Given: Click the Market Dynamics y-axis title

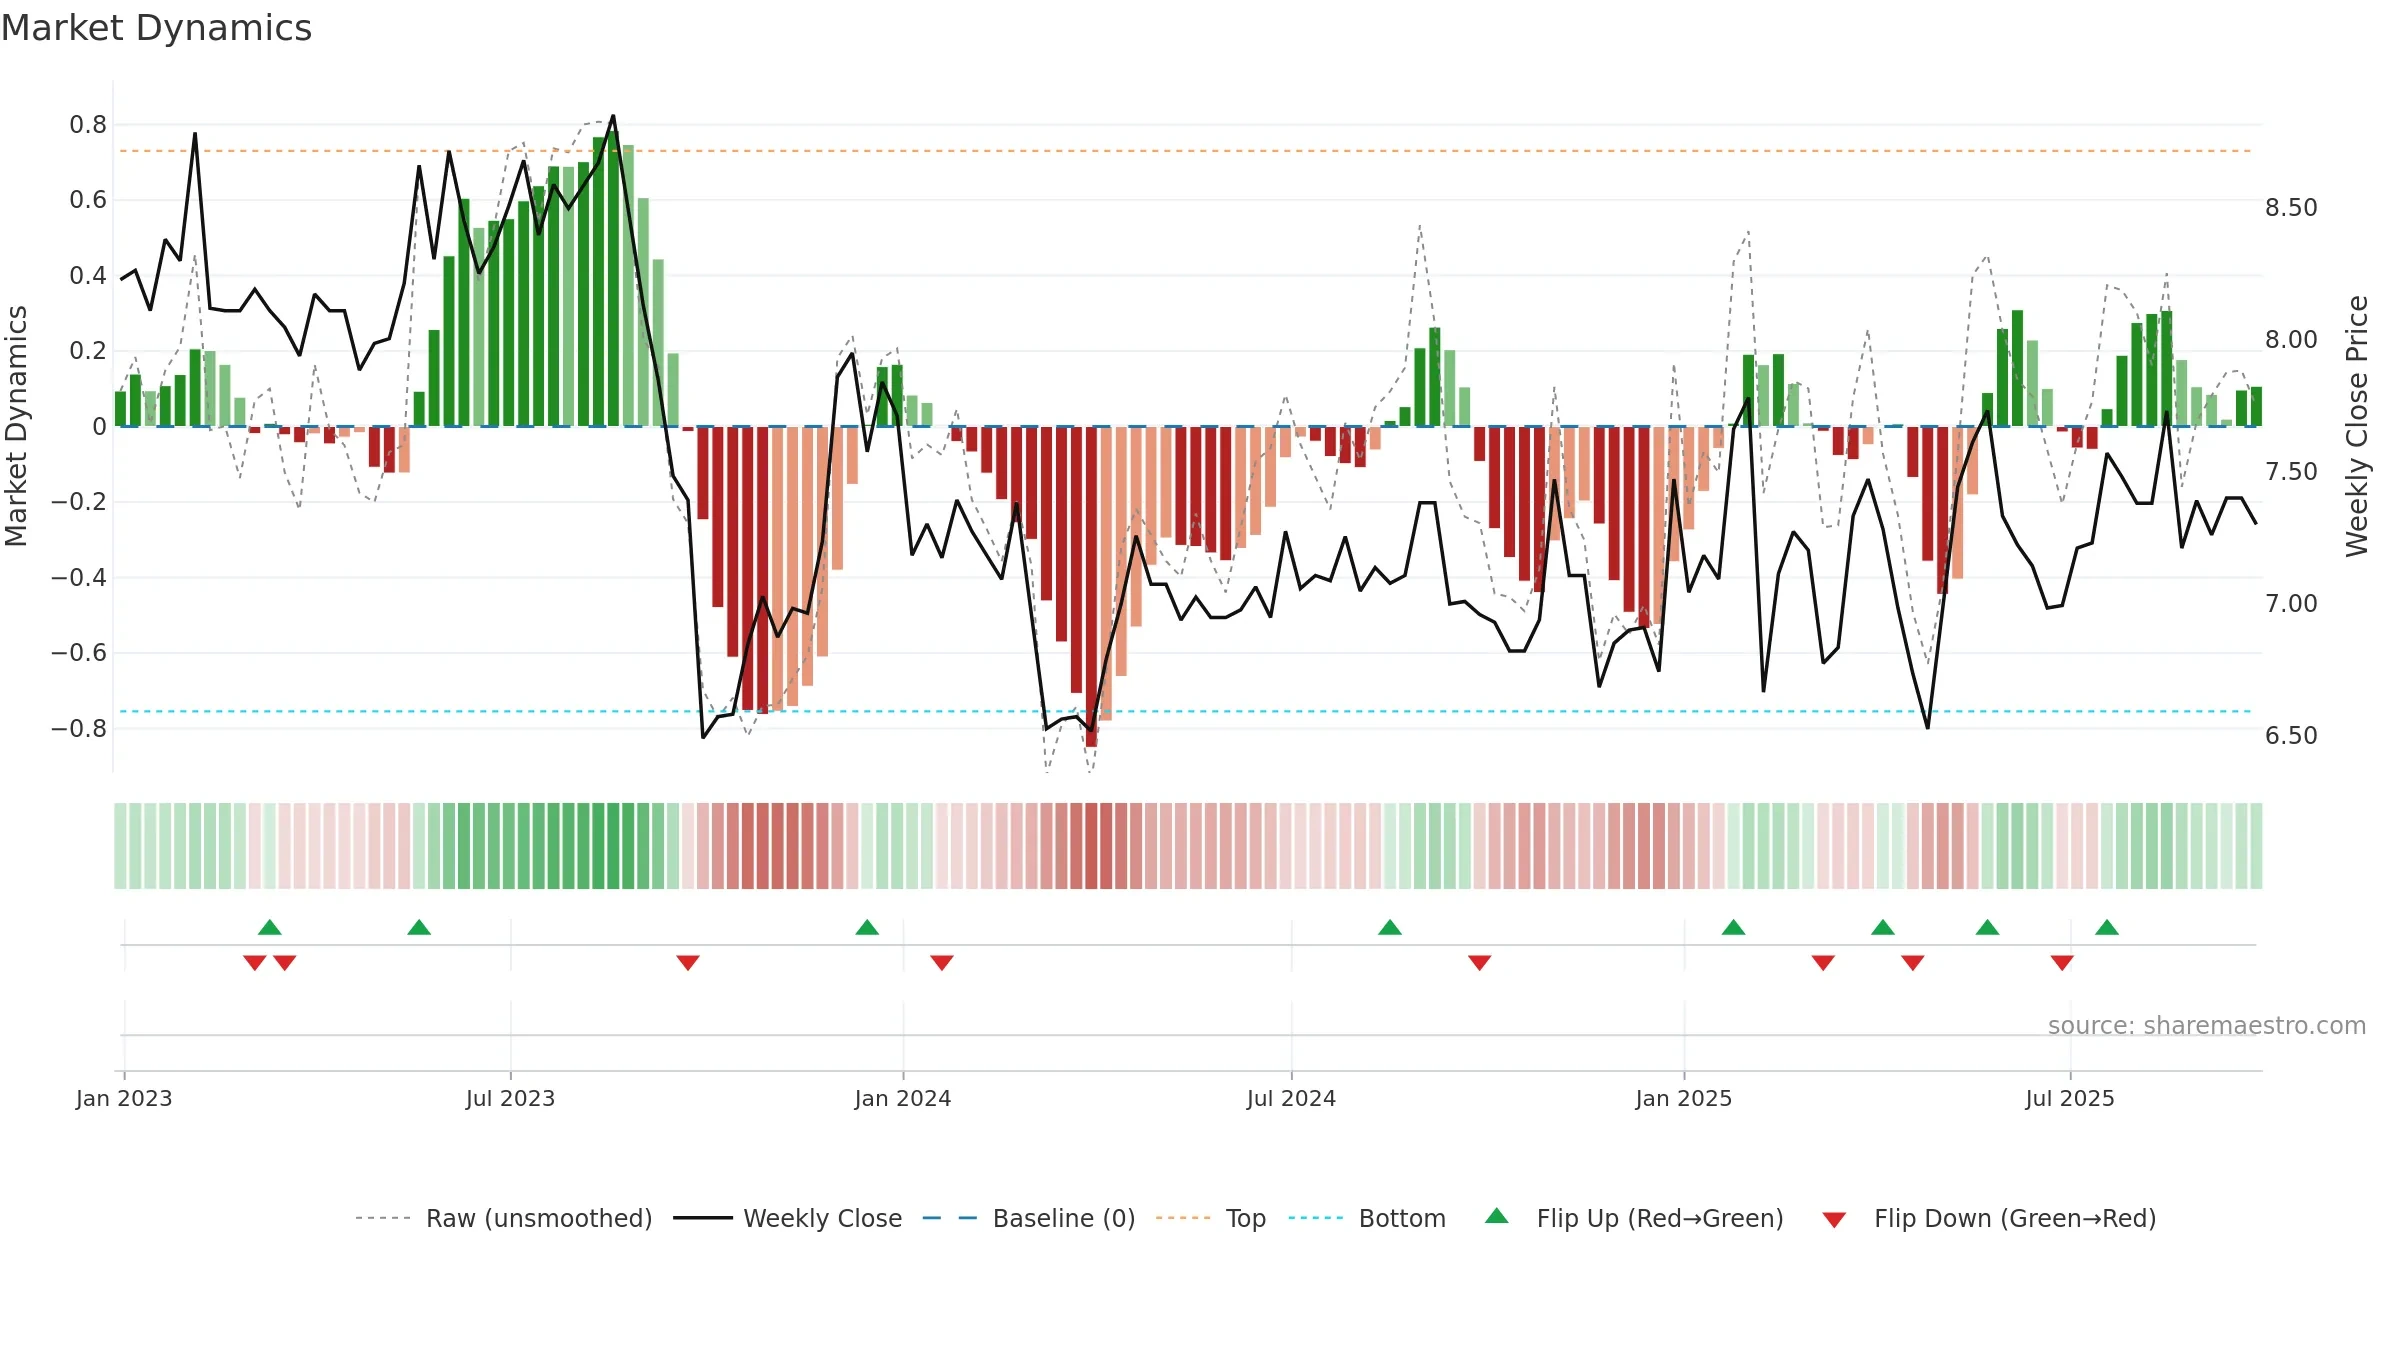Looking at the screenshot, I should tap(16, 426).
